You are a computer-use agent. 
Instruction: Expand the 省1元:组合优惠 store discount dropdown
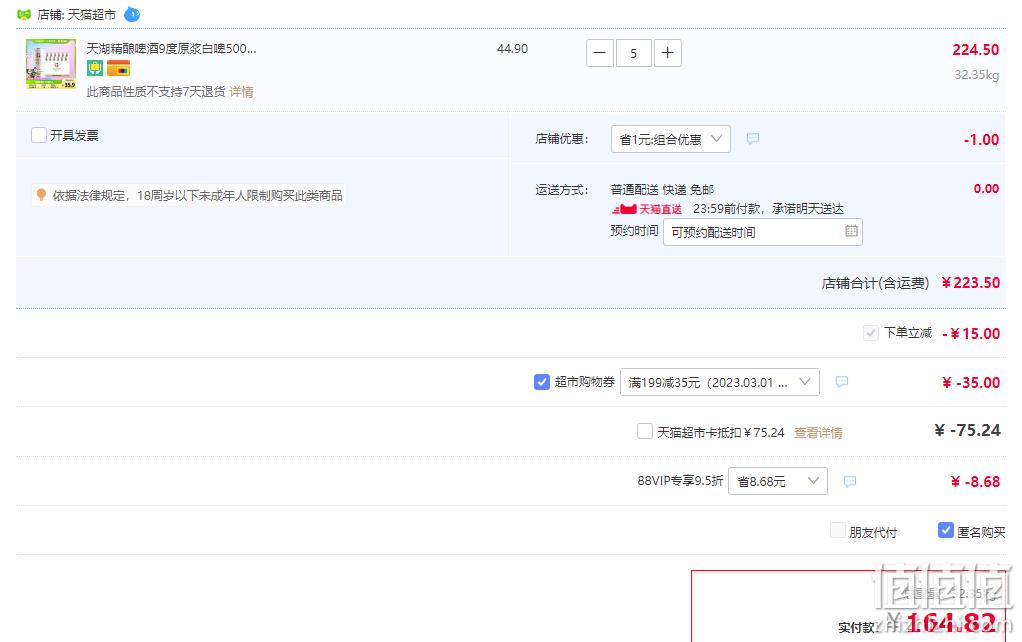pos(671,139)
